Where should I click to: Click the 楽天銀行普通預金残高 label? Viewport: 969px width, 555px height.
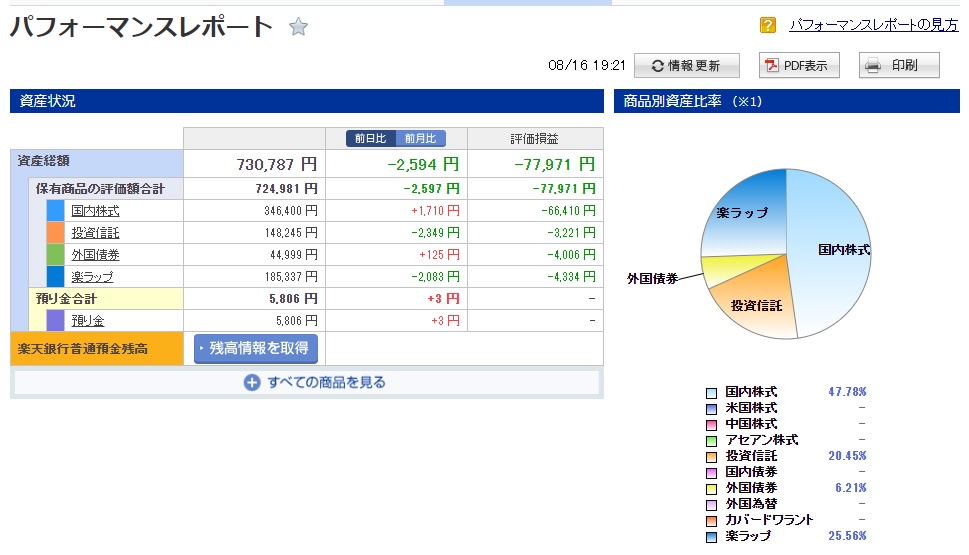[x=83, y=349]
